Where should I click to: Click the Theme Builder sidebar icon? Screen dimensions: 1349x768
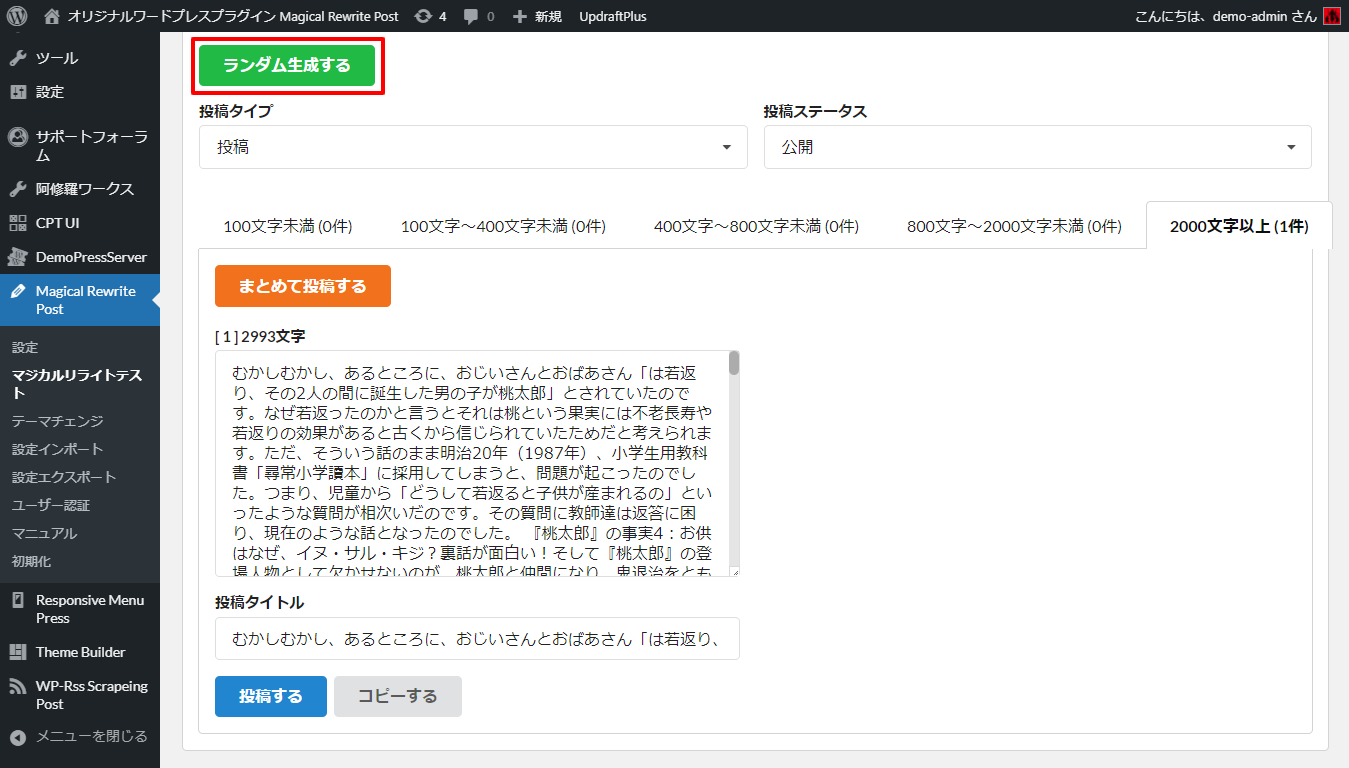[x=18, y=652]
